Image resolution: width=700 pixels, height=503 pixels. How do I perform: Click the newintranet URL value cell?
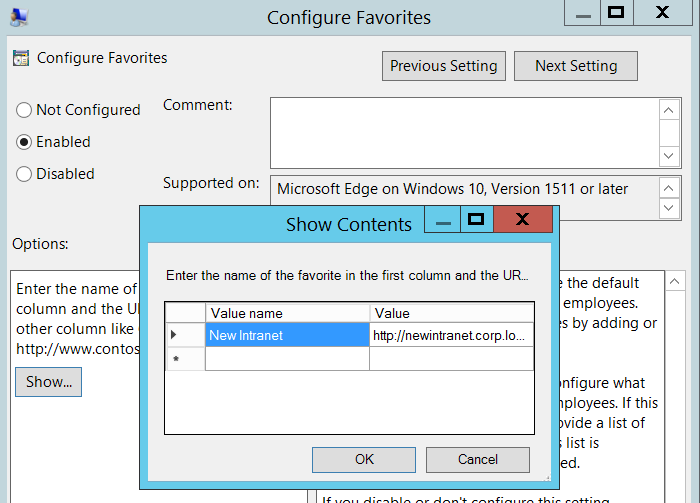tap(451, 335)
